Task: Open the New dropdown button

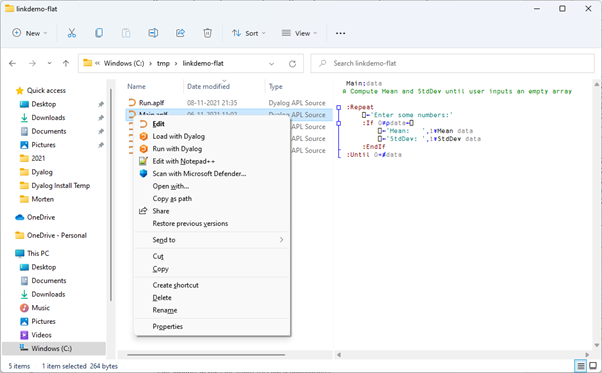Action: tap(30, 33)
